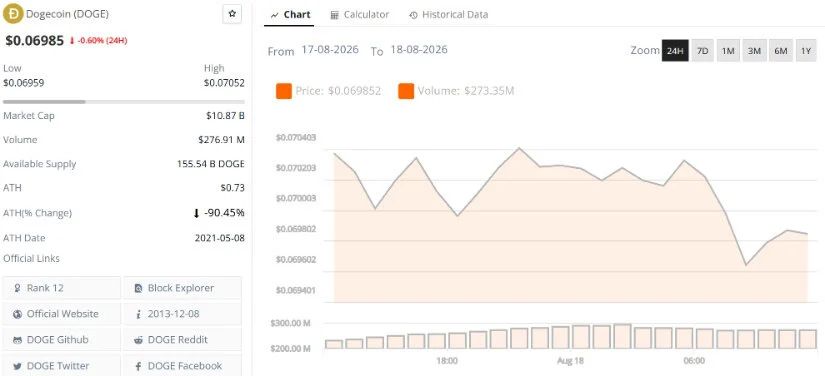Viewport: 825px width, 376px height.
Task: Click the Market Cap value $10.87 B
Action: pos(225,115)
